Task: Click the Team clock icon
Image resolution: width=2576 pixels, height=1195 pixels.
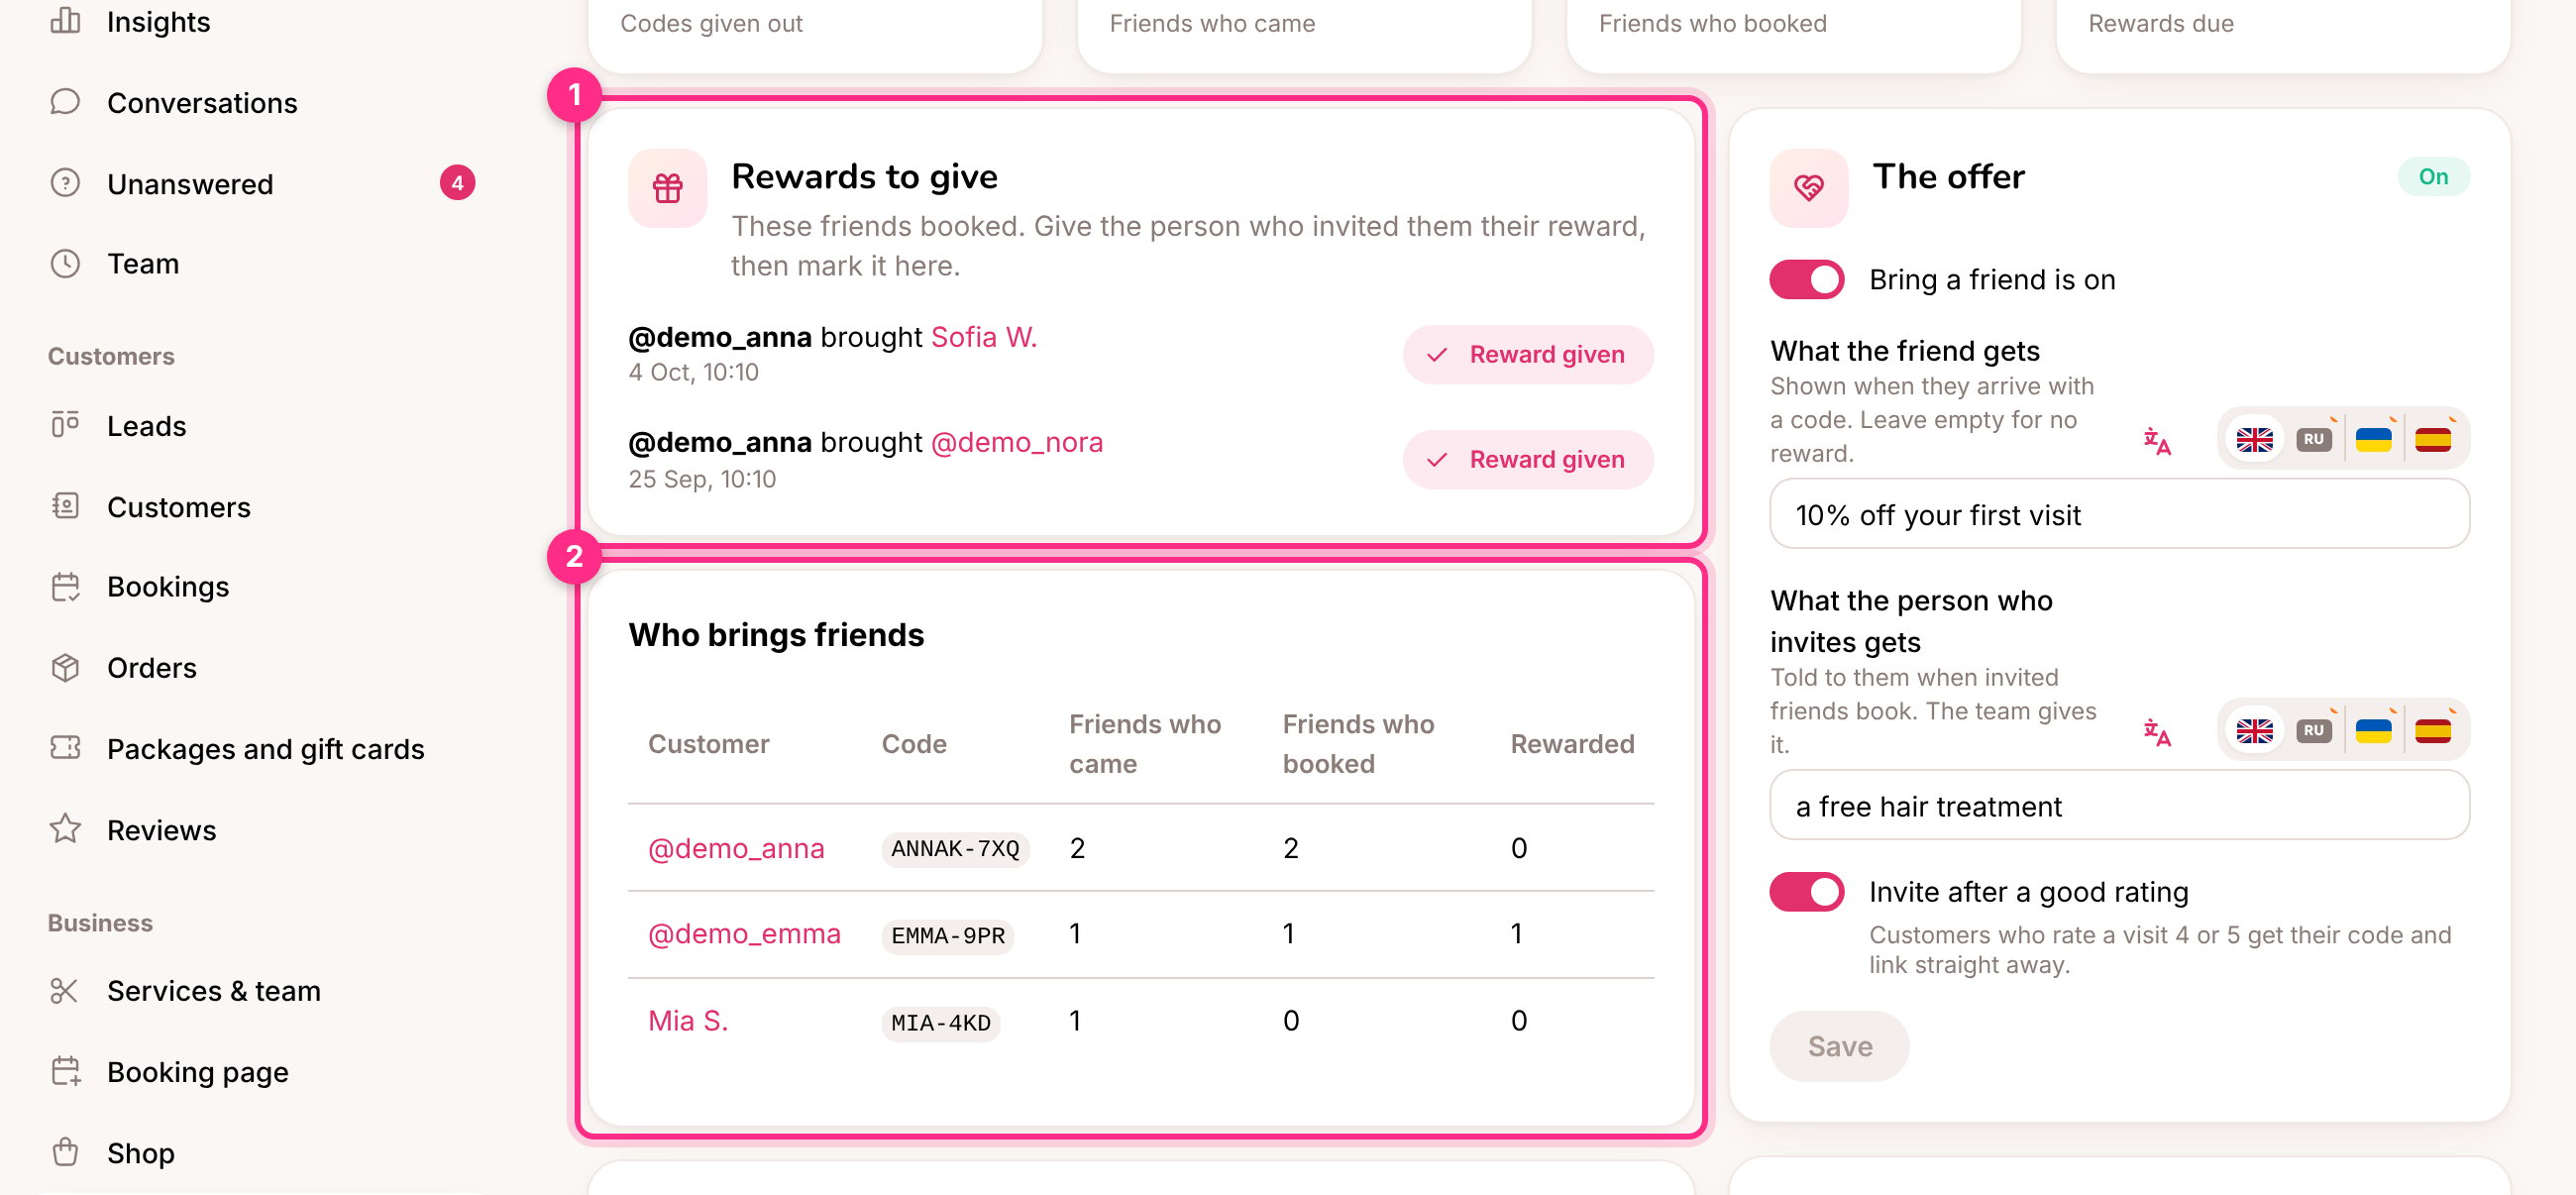Action: 65,264
